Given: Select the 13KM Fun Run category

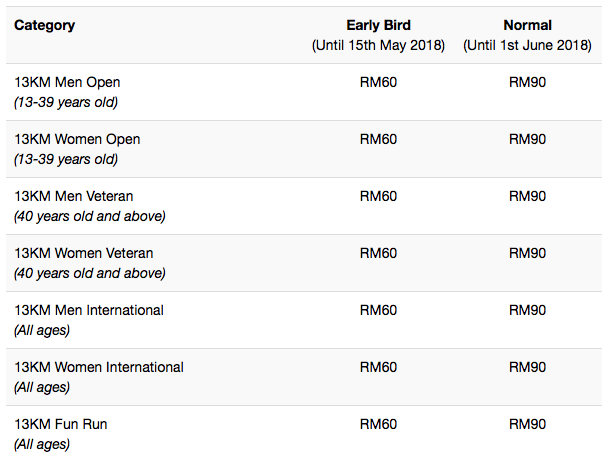Looking at the screenshot, I should point(60,424).
